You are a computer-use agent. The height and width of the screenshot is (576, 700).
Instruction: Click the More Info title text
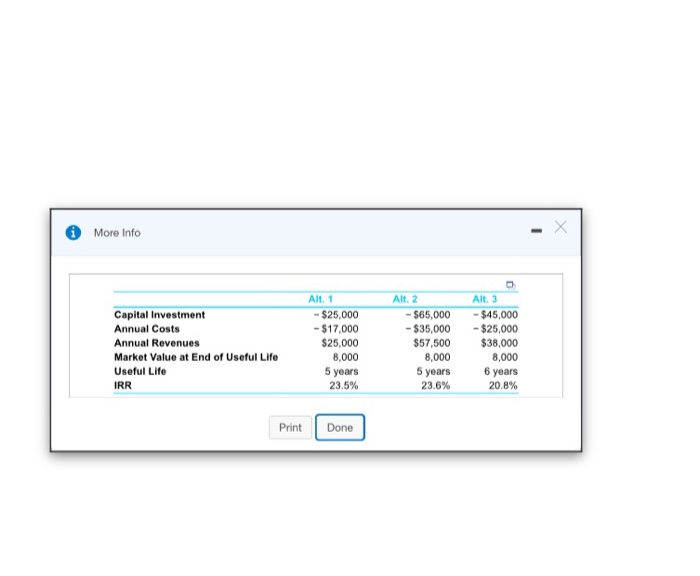(x=117, y=233)
